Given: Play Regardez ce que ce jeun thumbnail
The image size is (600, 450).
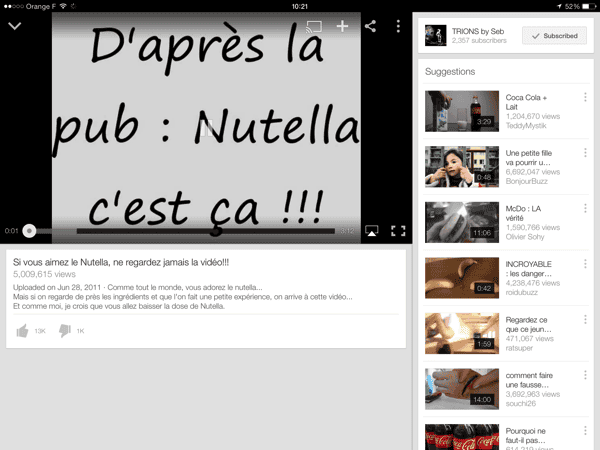Looking at the screenshot, I should tap(462, 333).
